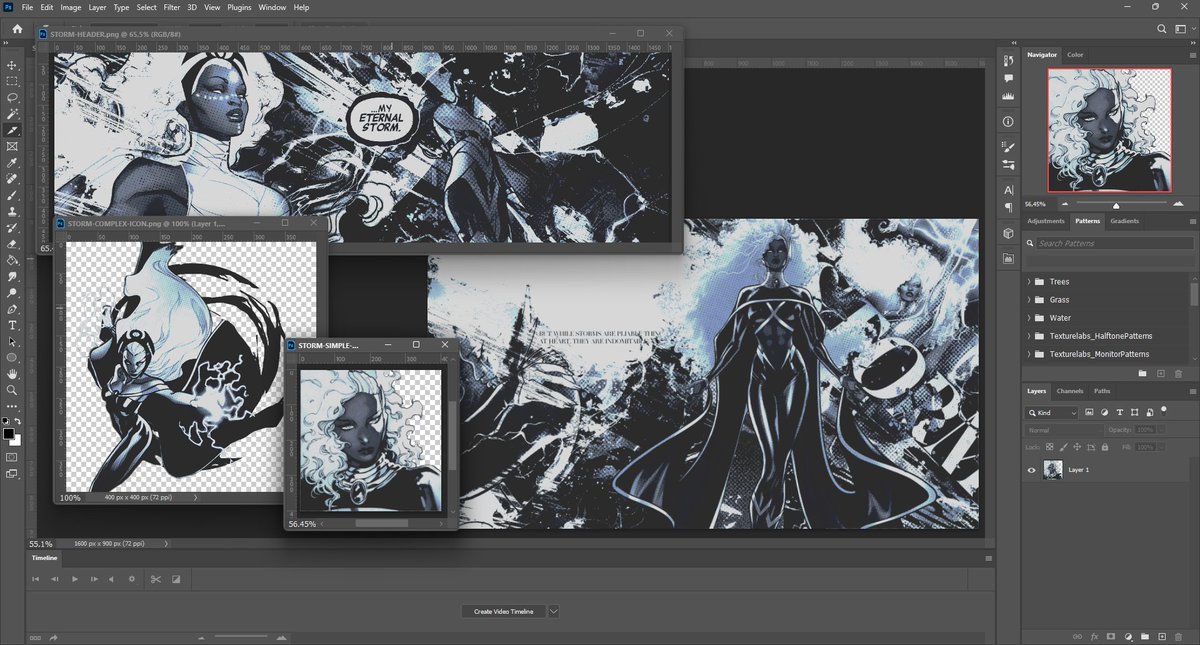This screenshot has height=645, width=1200.
Task: Expand the Trees pattern folder
Action: [x=1029, y=282]
